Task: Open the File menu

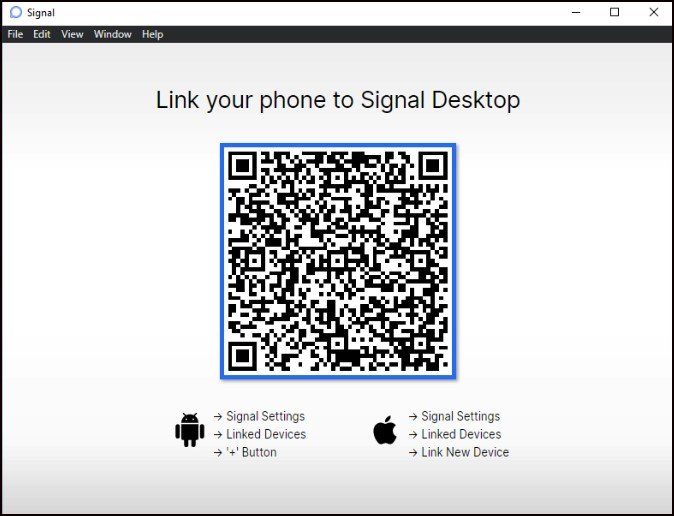Action: pyautogui.click(x=15, y=34)
